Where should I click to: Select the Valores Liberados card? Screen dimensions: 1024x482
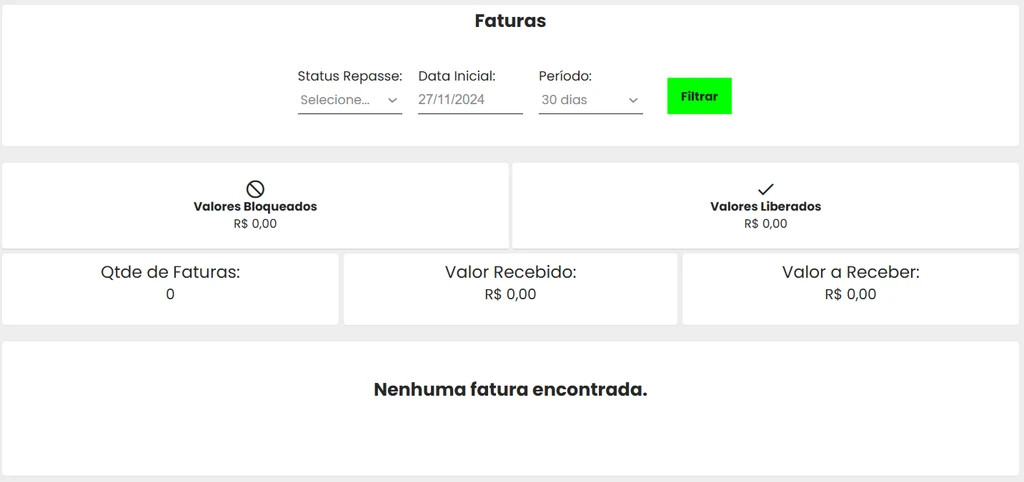(x=765, y=205)
